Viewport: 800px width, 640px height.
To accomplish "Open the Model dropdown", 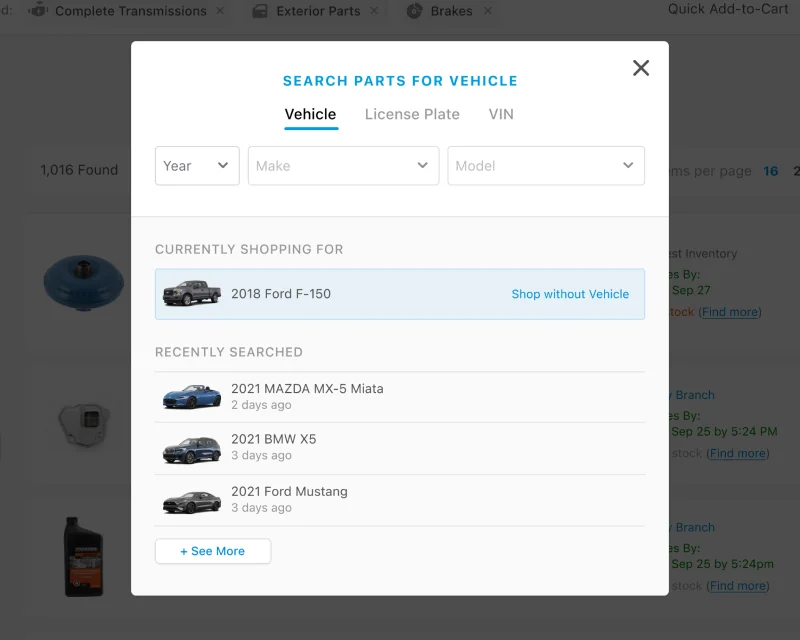I will [x=546, y=166].
